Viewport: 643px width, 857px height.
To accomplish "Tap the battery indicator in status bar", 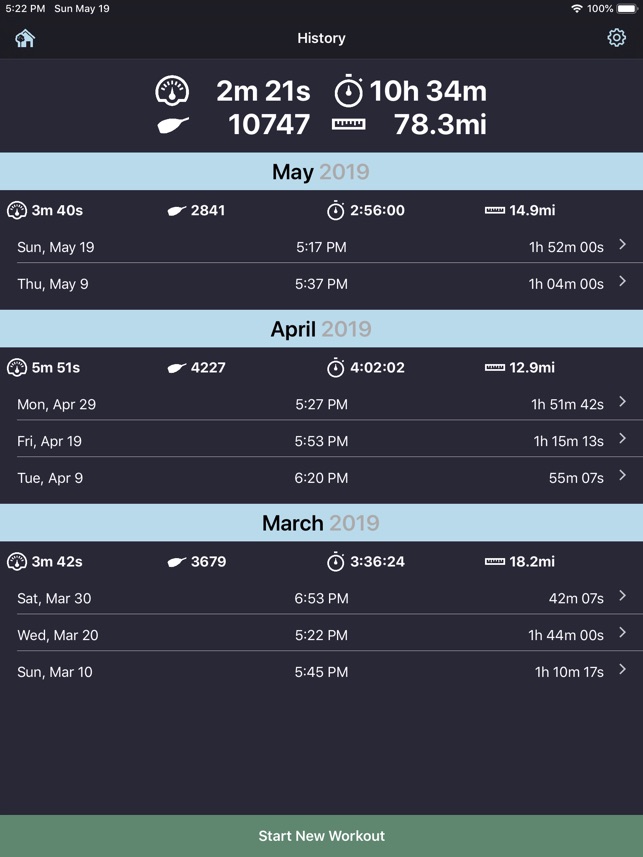I will pyautogui.click(x=627, y=9).
